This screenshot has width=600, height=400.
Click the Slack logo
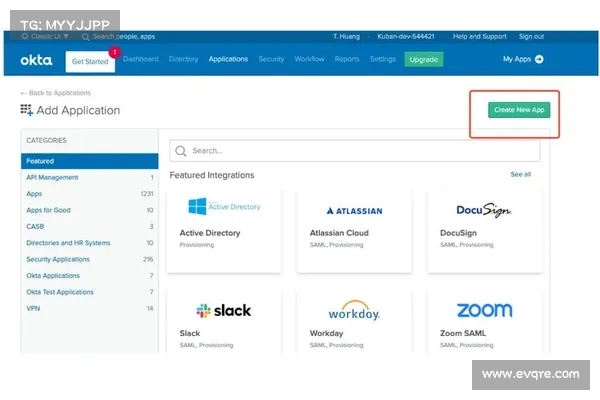tap(224, 310)
